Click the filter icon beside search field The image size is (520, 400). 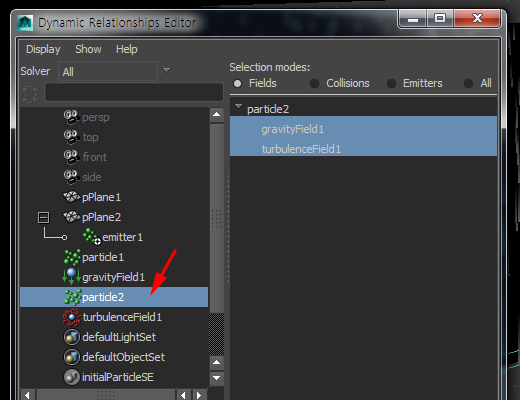pos(30,94)
